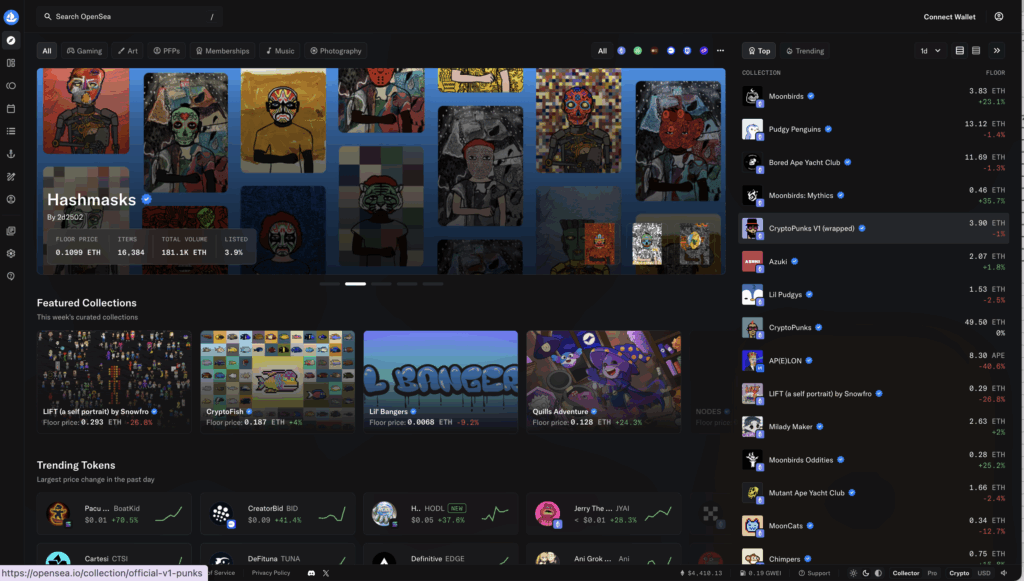Screen dimensions: 1024x581
Task: Click the anchor icon in left sidebar
Action: point(11,153)
